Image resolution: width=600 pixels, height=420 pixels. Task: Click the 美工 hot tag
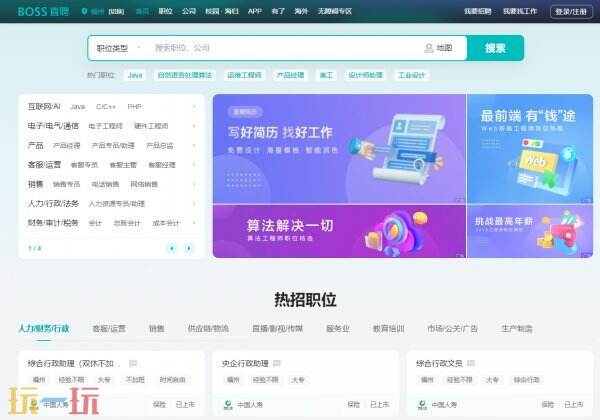pos(326,75)
